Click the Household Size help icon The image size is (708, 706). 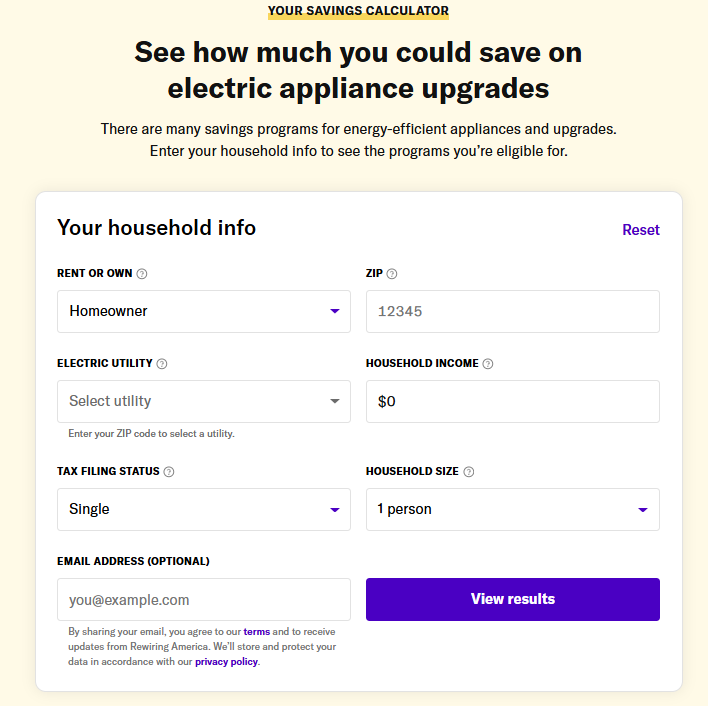click(469, 472)
